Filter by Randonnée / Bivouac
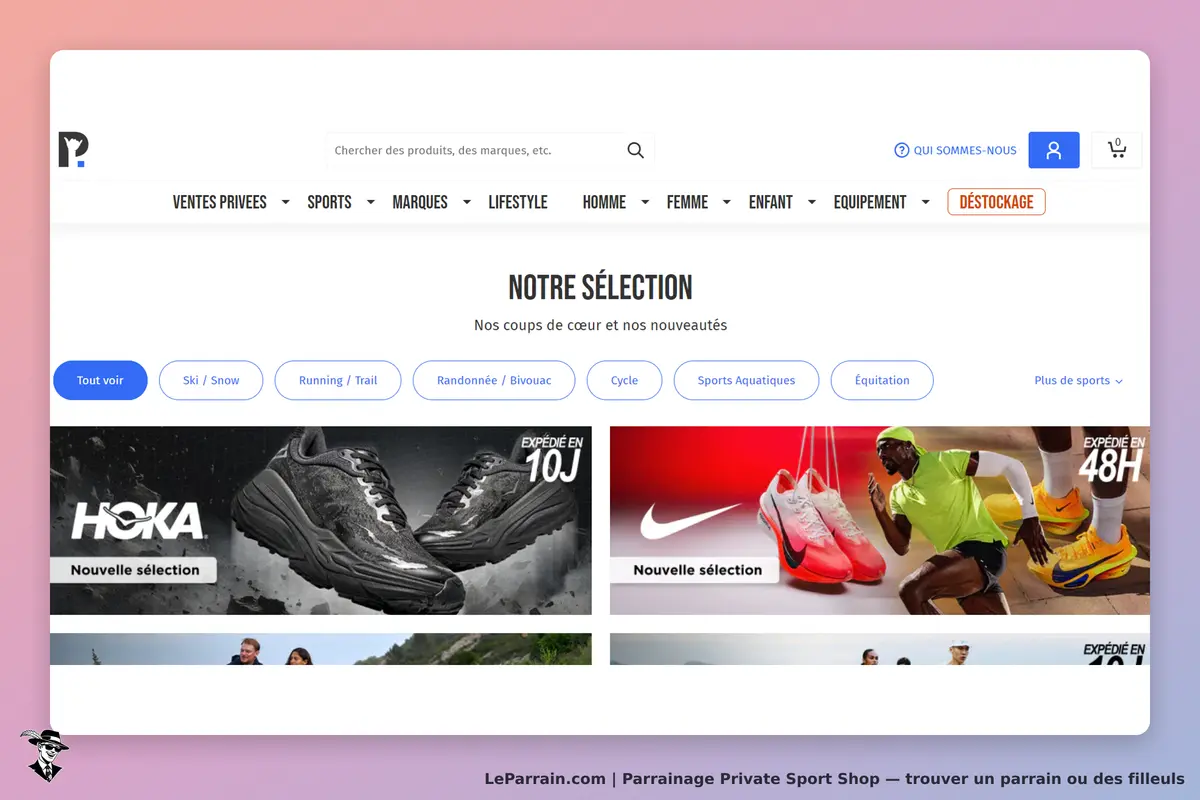1200x800 pixels. (x=494, y=380)
